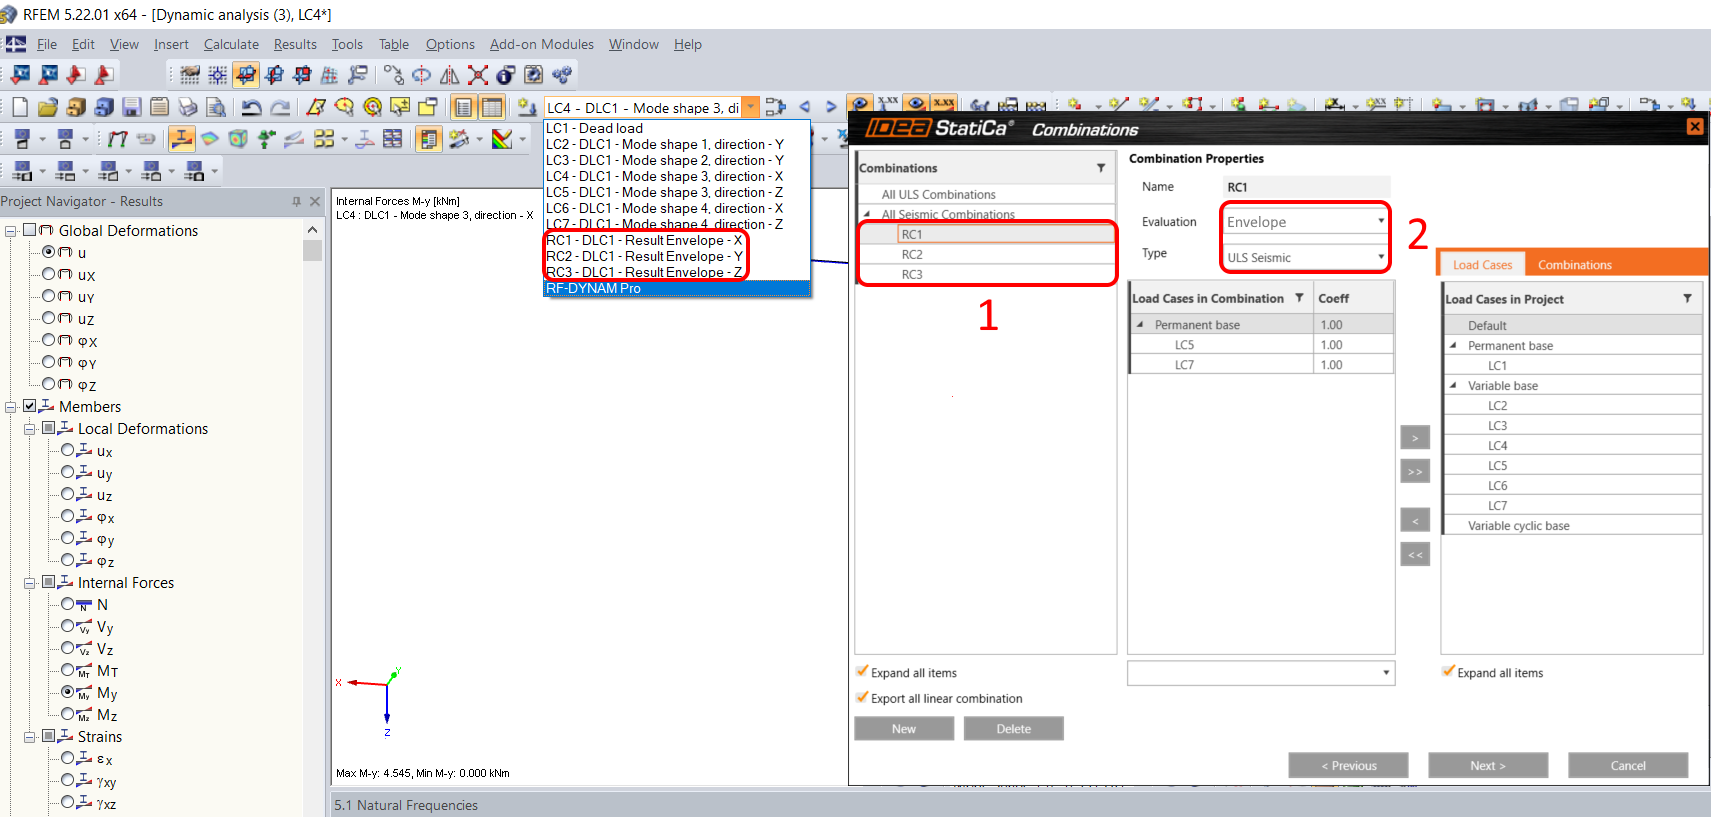Filter Load Cases in Project column
Screen dimensions: 1711x817
click(x=1687, y=299)
